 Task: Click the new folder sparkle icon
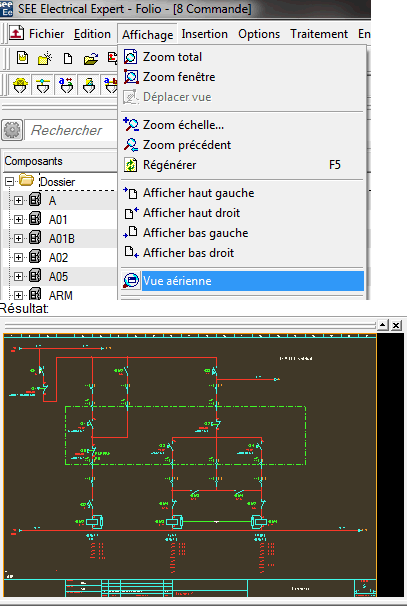(45, 58)
